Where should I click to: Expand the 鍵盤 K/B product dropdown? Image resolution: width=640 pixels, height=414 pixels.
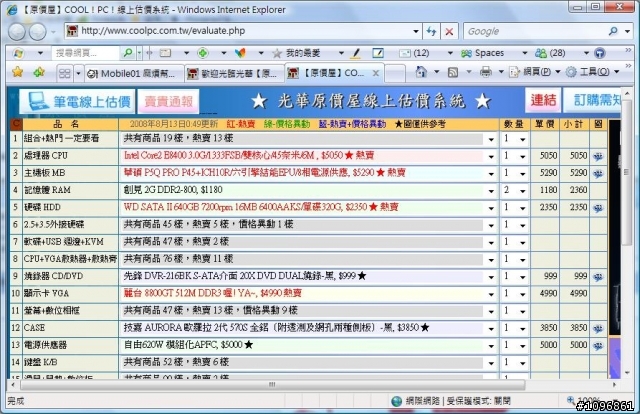[491, 363]
